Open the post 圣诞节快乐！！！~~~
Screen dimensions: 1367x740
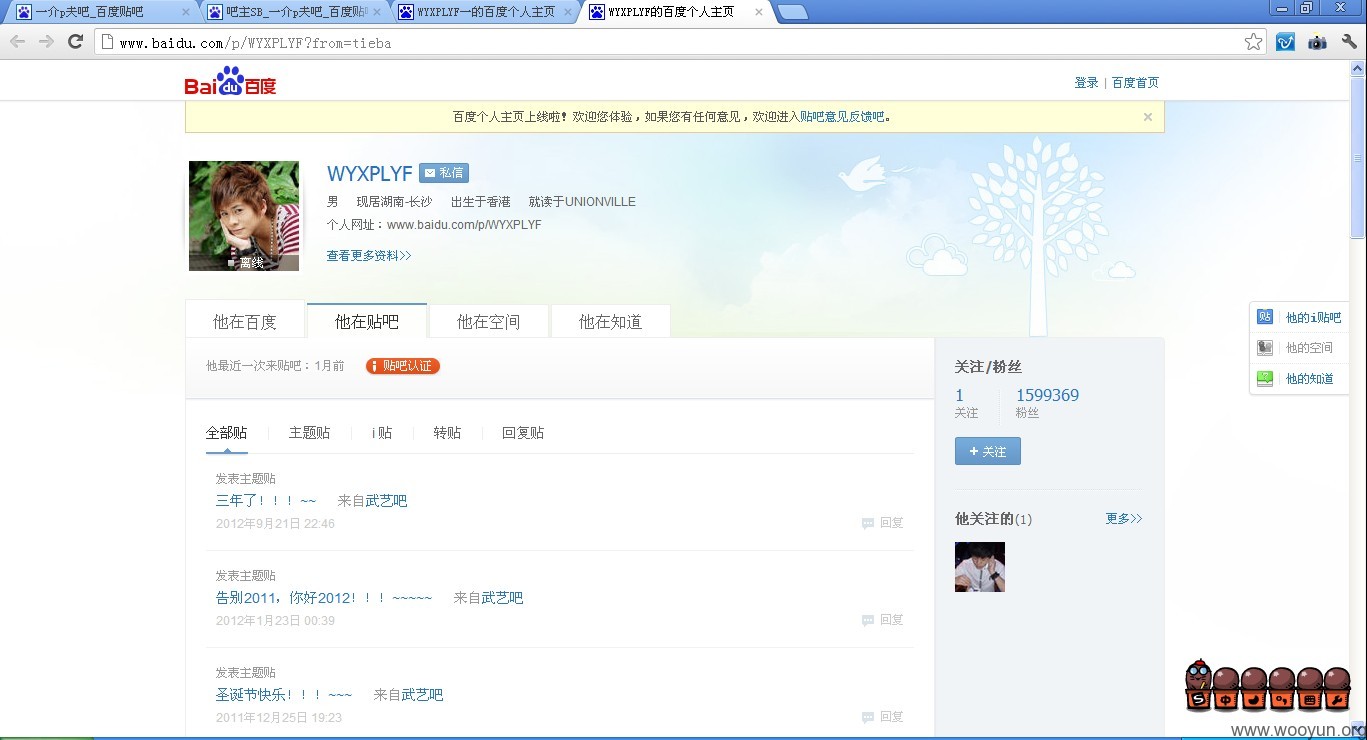click(x=284, y=695)
